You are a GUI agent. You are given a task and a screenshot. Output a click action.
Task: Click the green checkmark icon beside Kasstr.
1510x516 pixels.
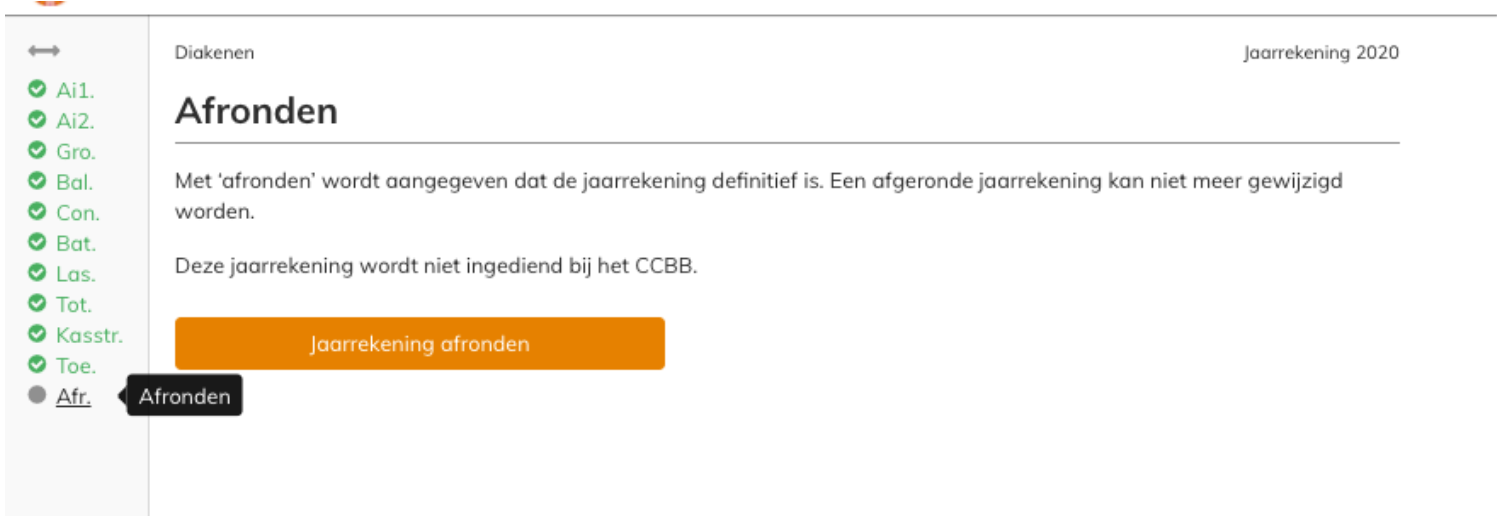click(x=37, y=334)
